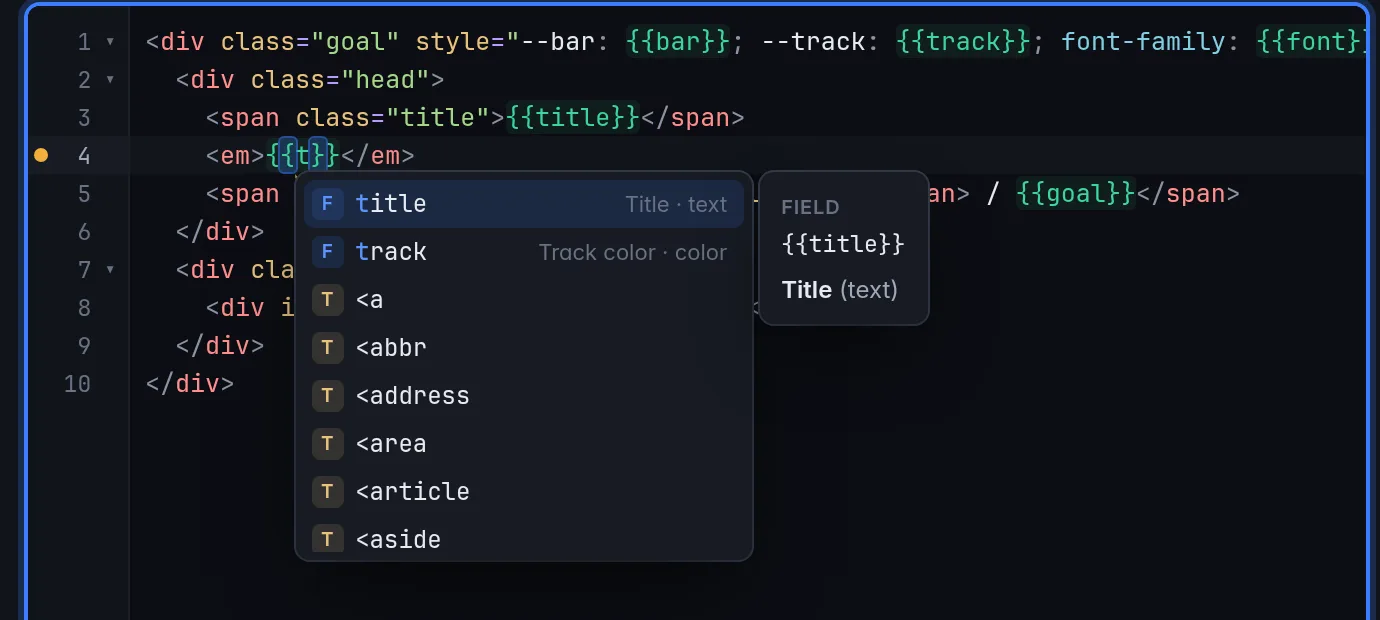This screenshot has width=1380, height=620.
Task: Click the orange marker dot on line 4
Action: [41, 155]
